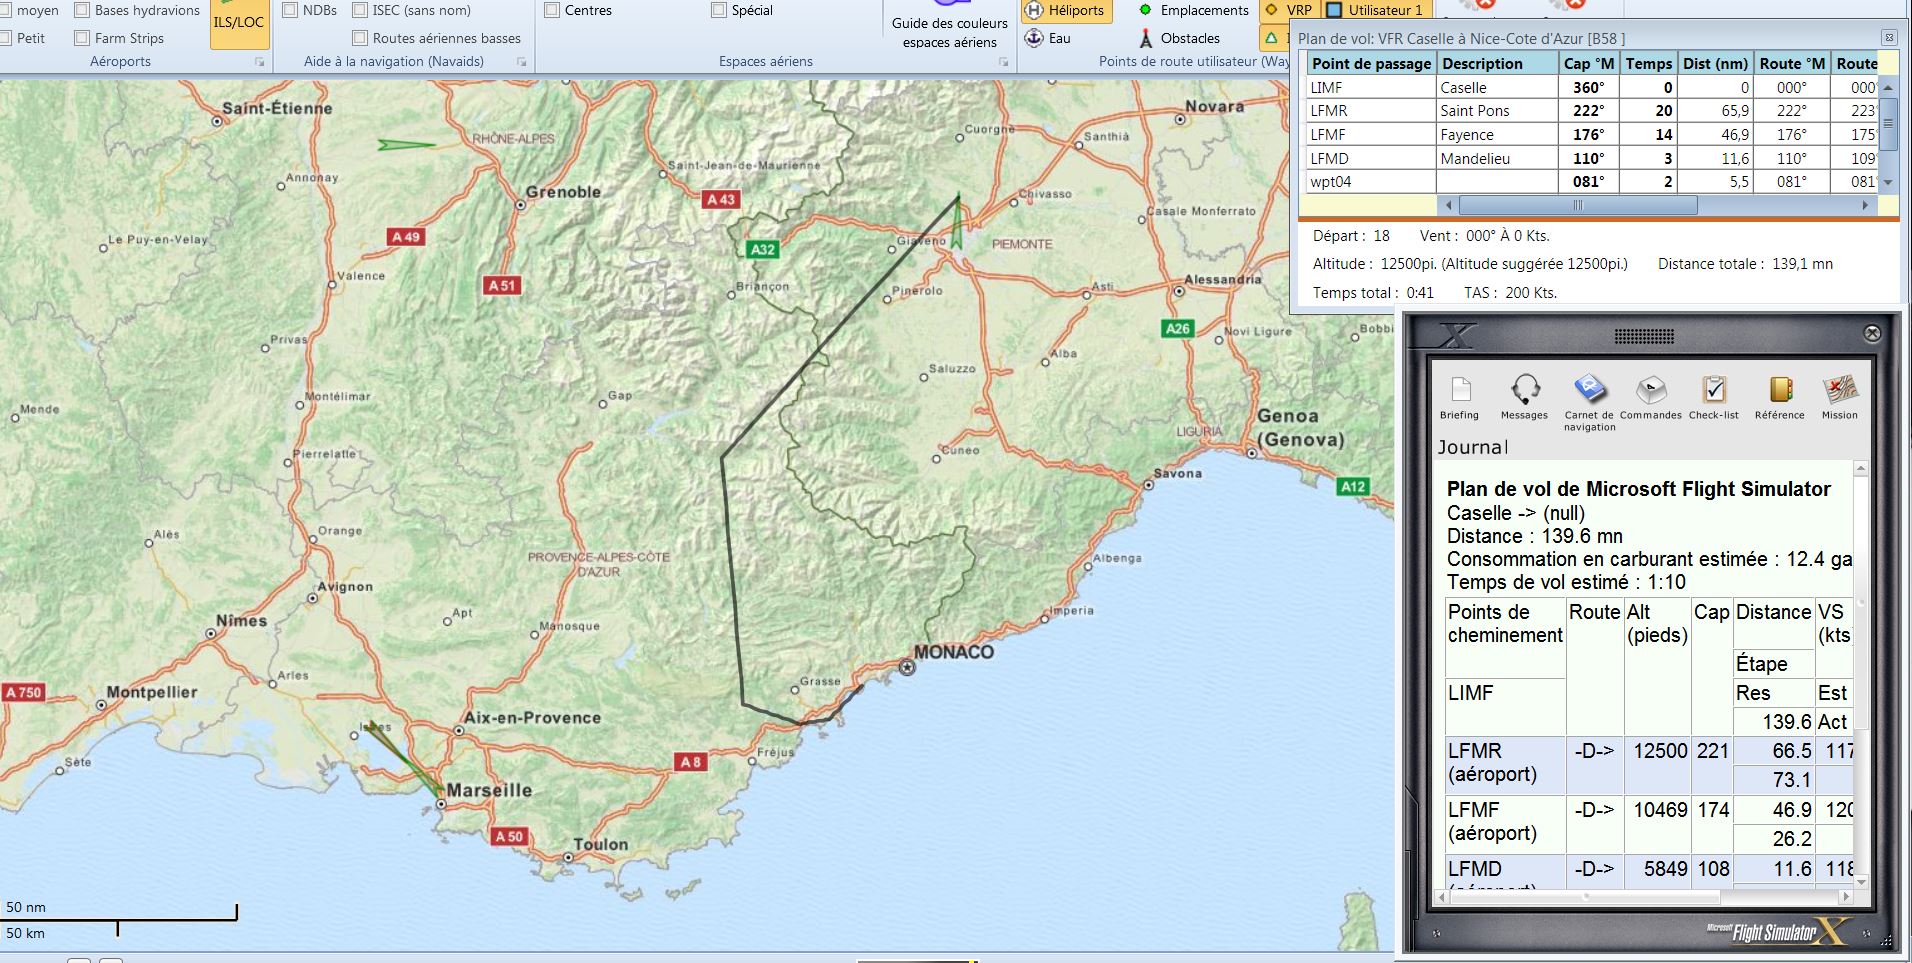Toggle the Eau anchor button
The height and width of the screenshot is (963, 1912).
(x=1048, y=38)
